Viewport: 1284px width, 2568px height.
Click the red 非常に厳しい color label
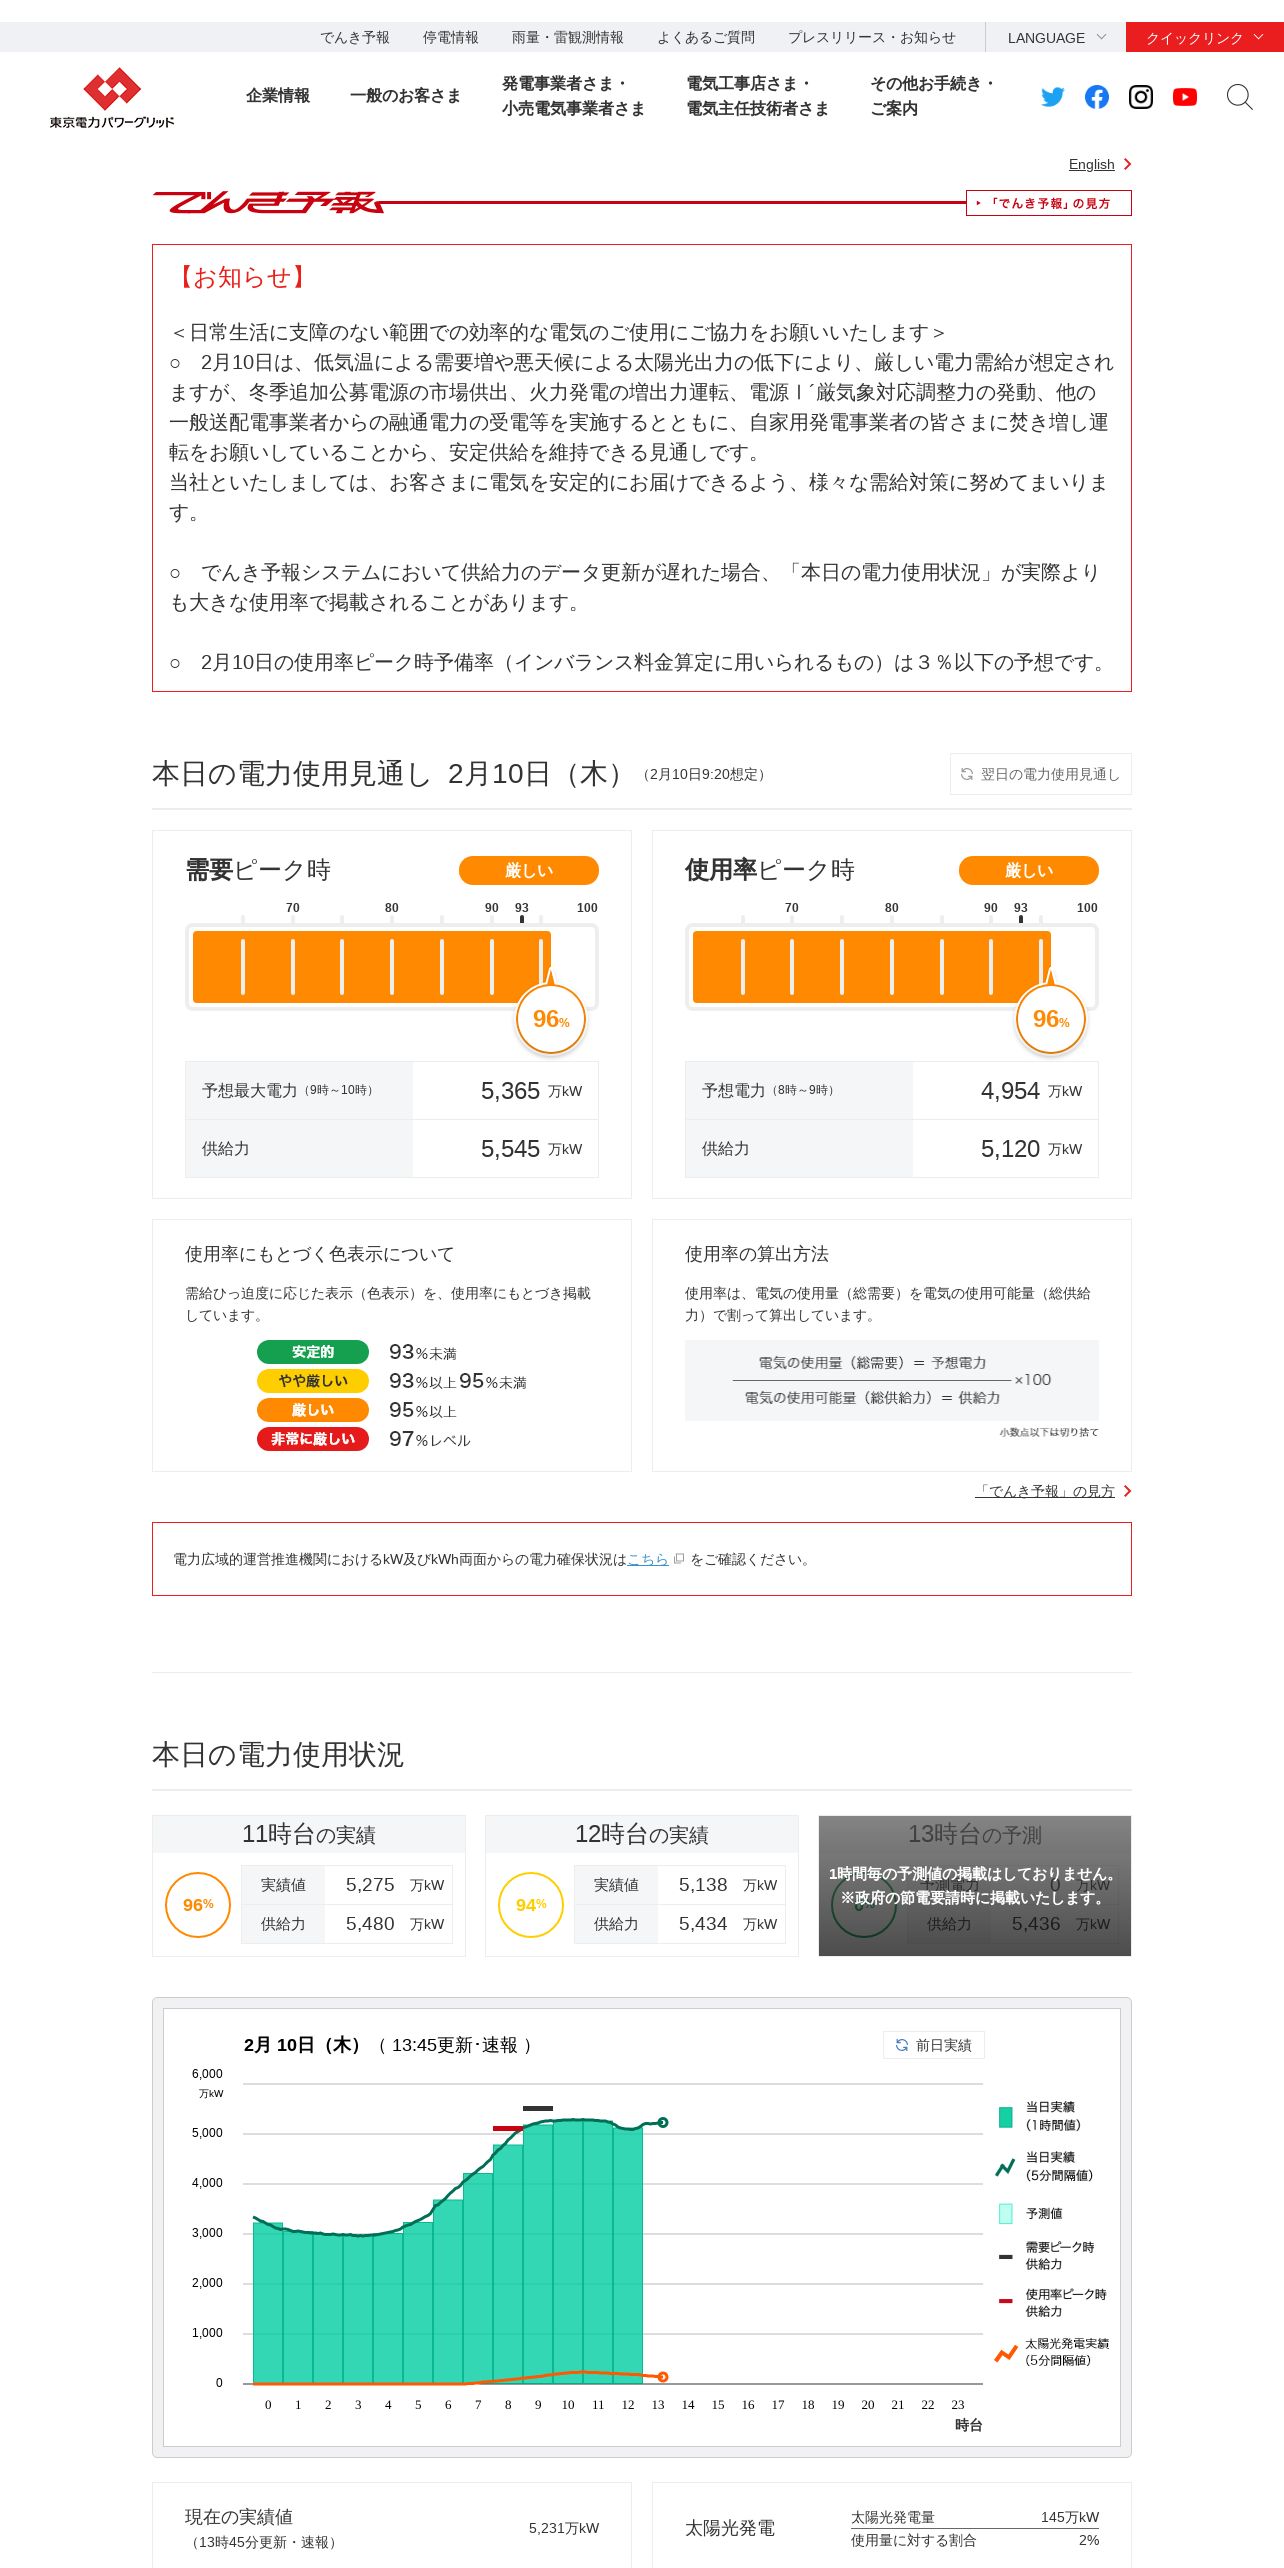313,1439
